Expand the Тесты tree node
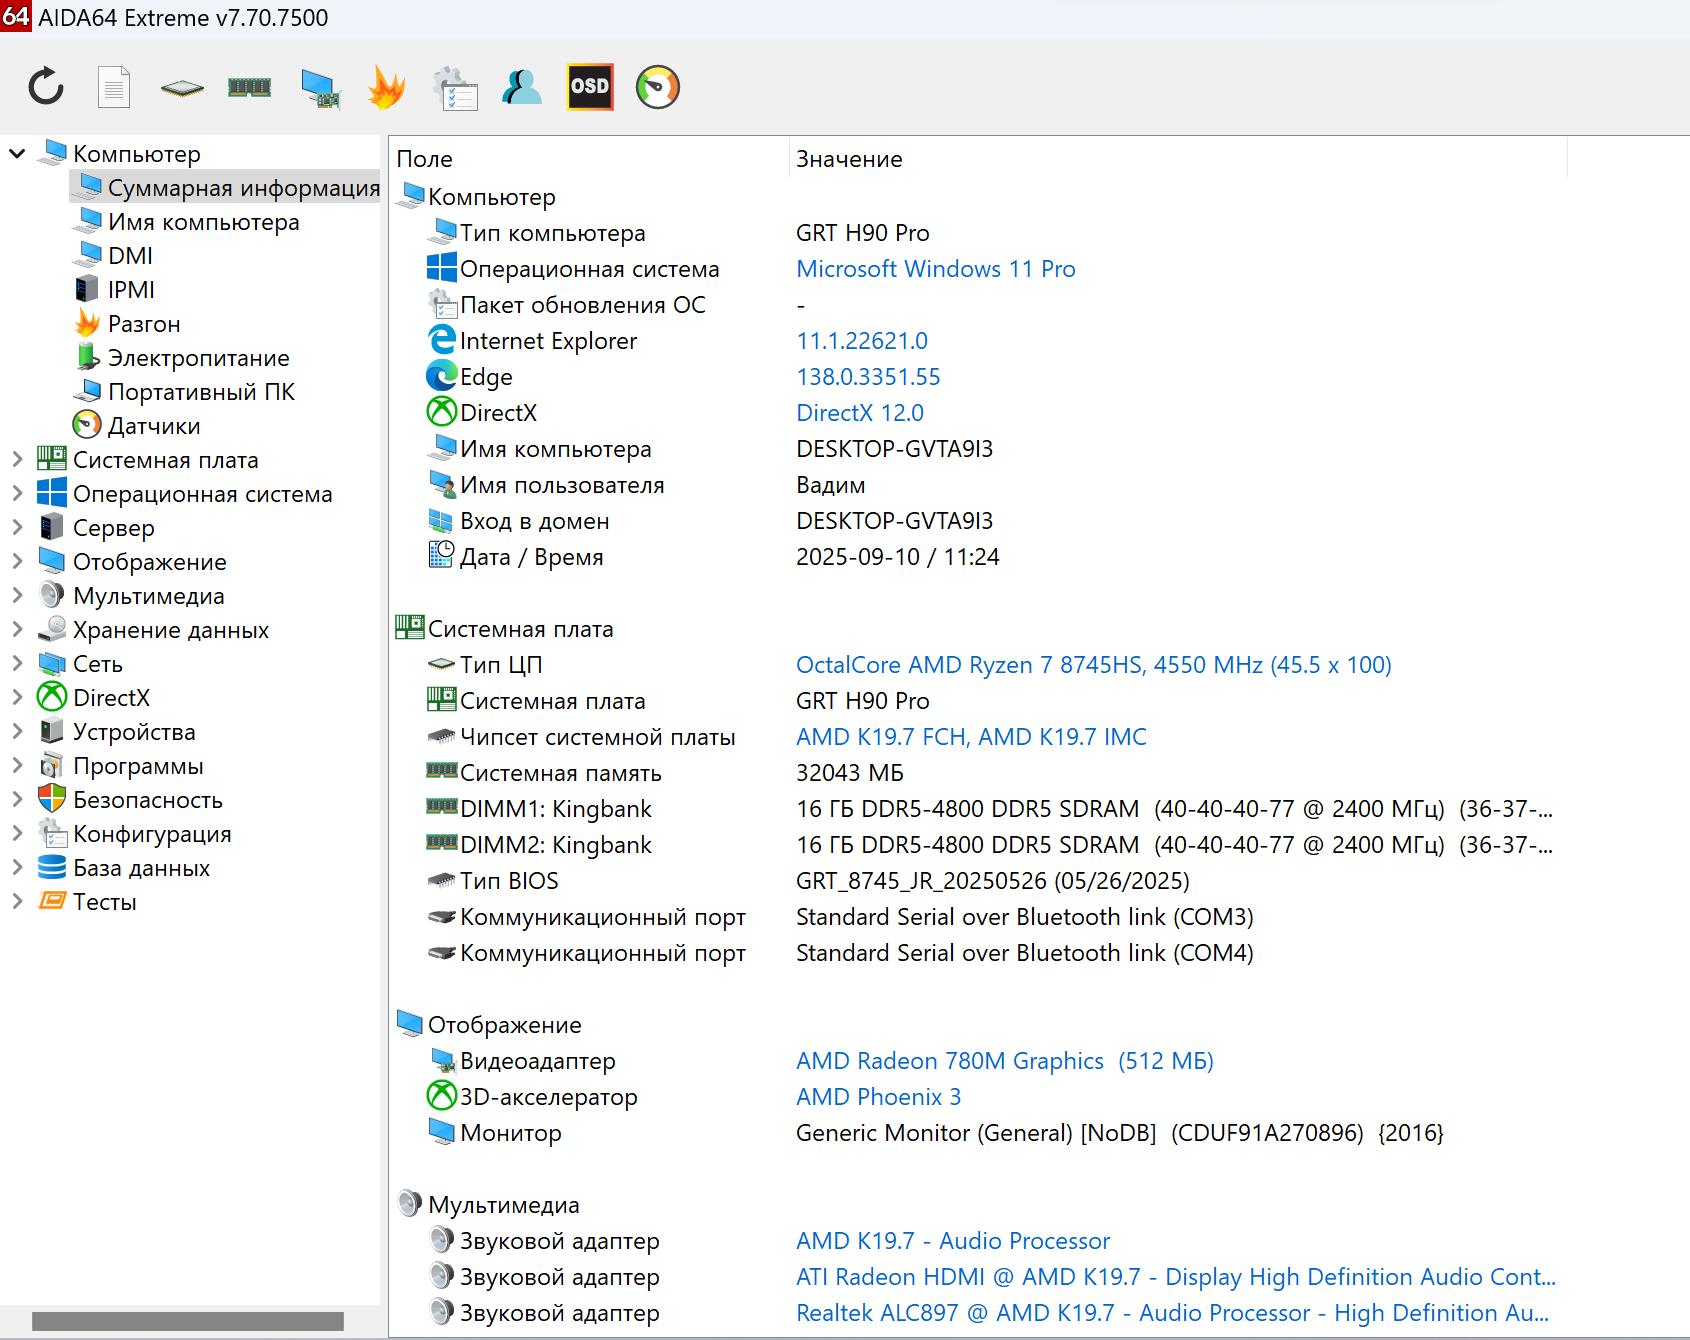The image size is (1690, 1340). 17,902
